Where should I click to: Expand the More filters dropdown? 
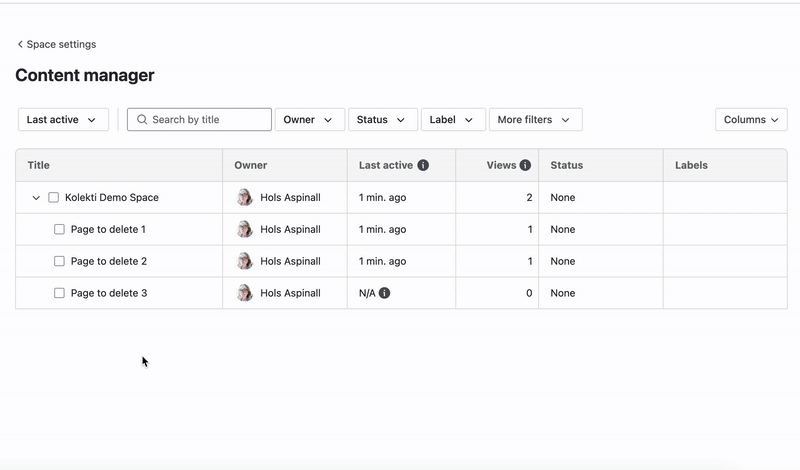point(535,119)
